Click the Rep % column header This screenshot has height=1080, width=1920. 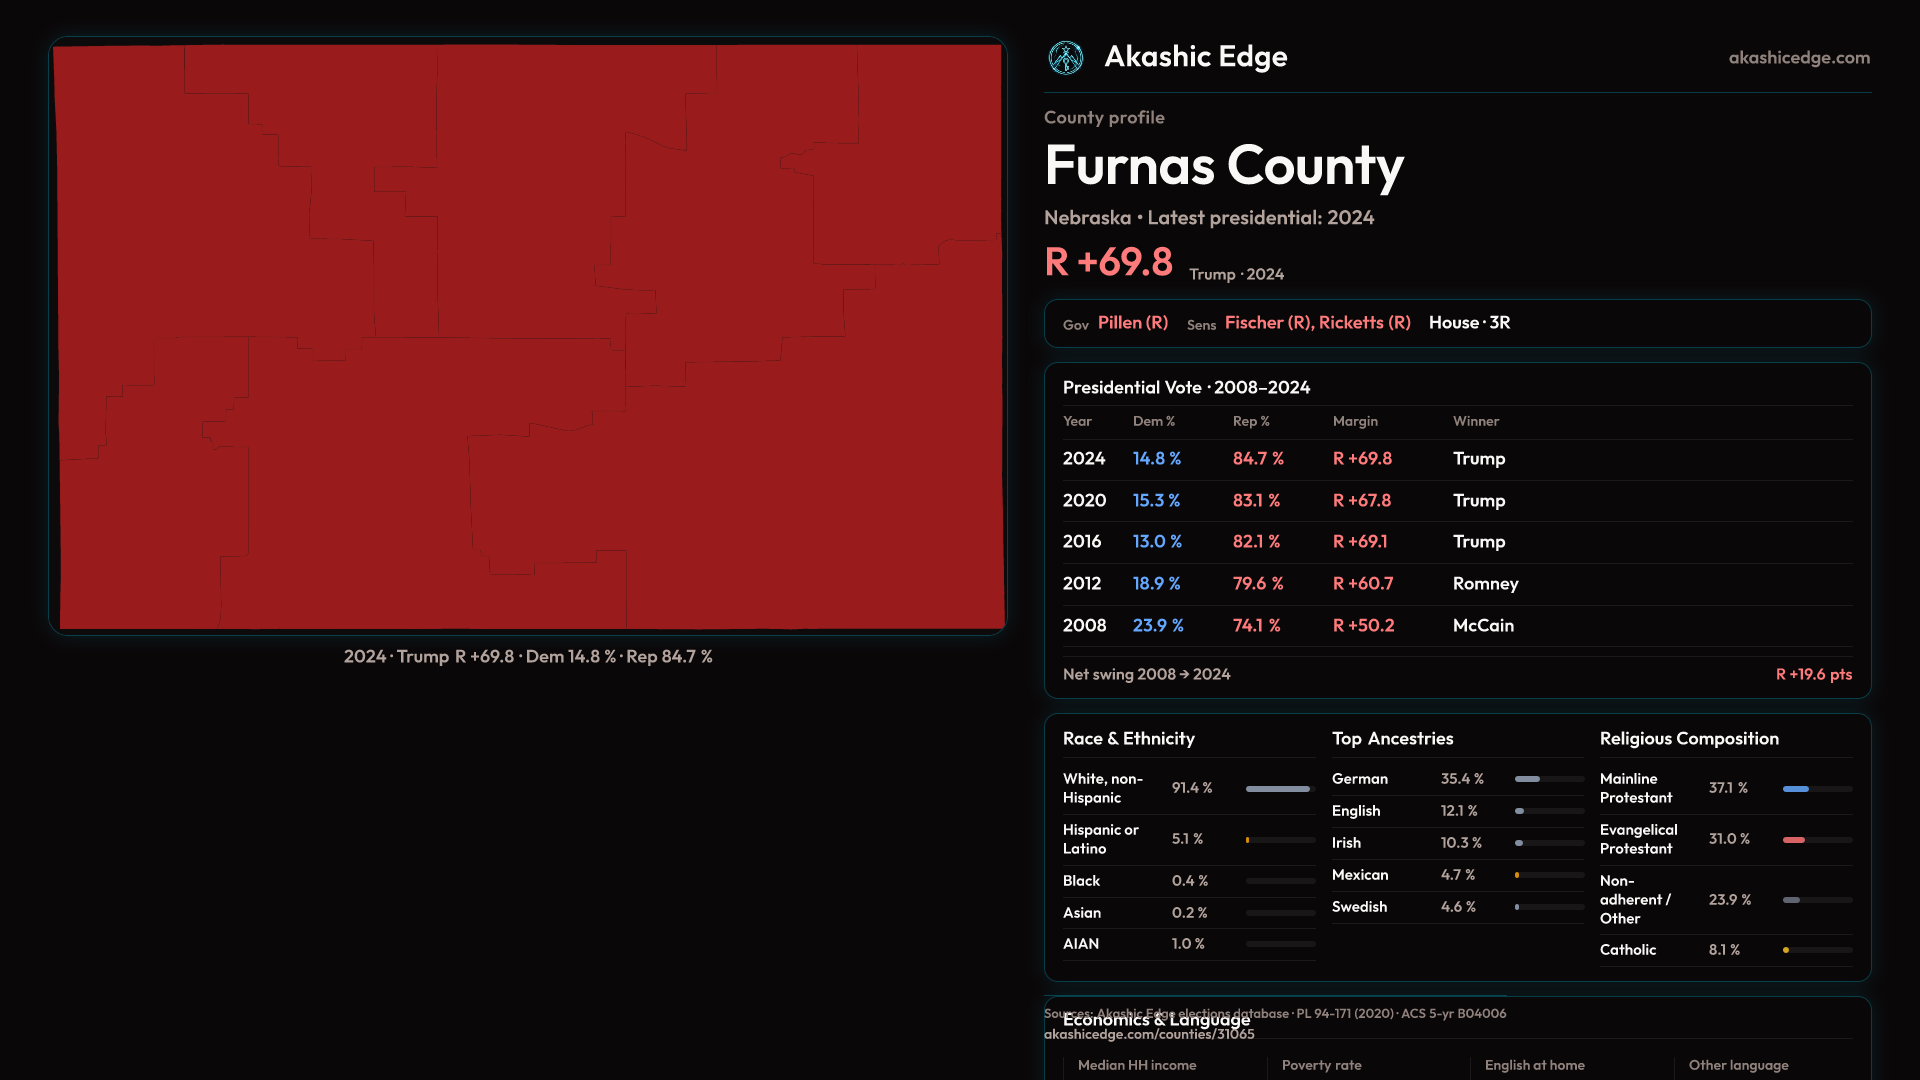coord(1250,422)
